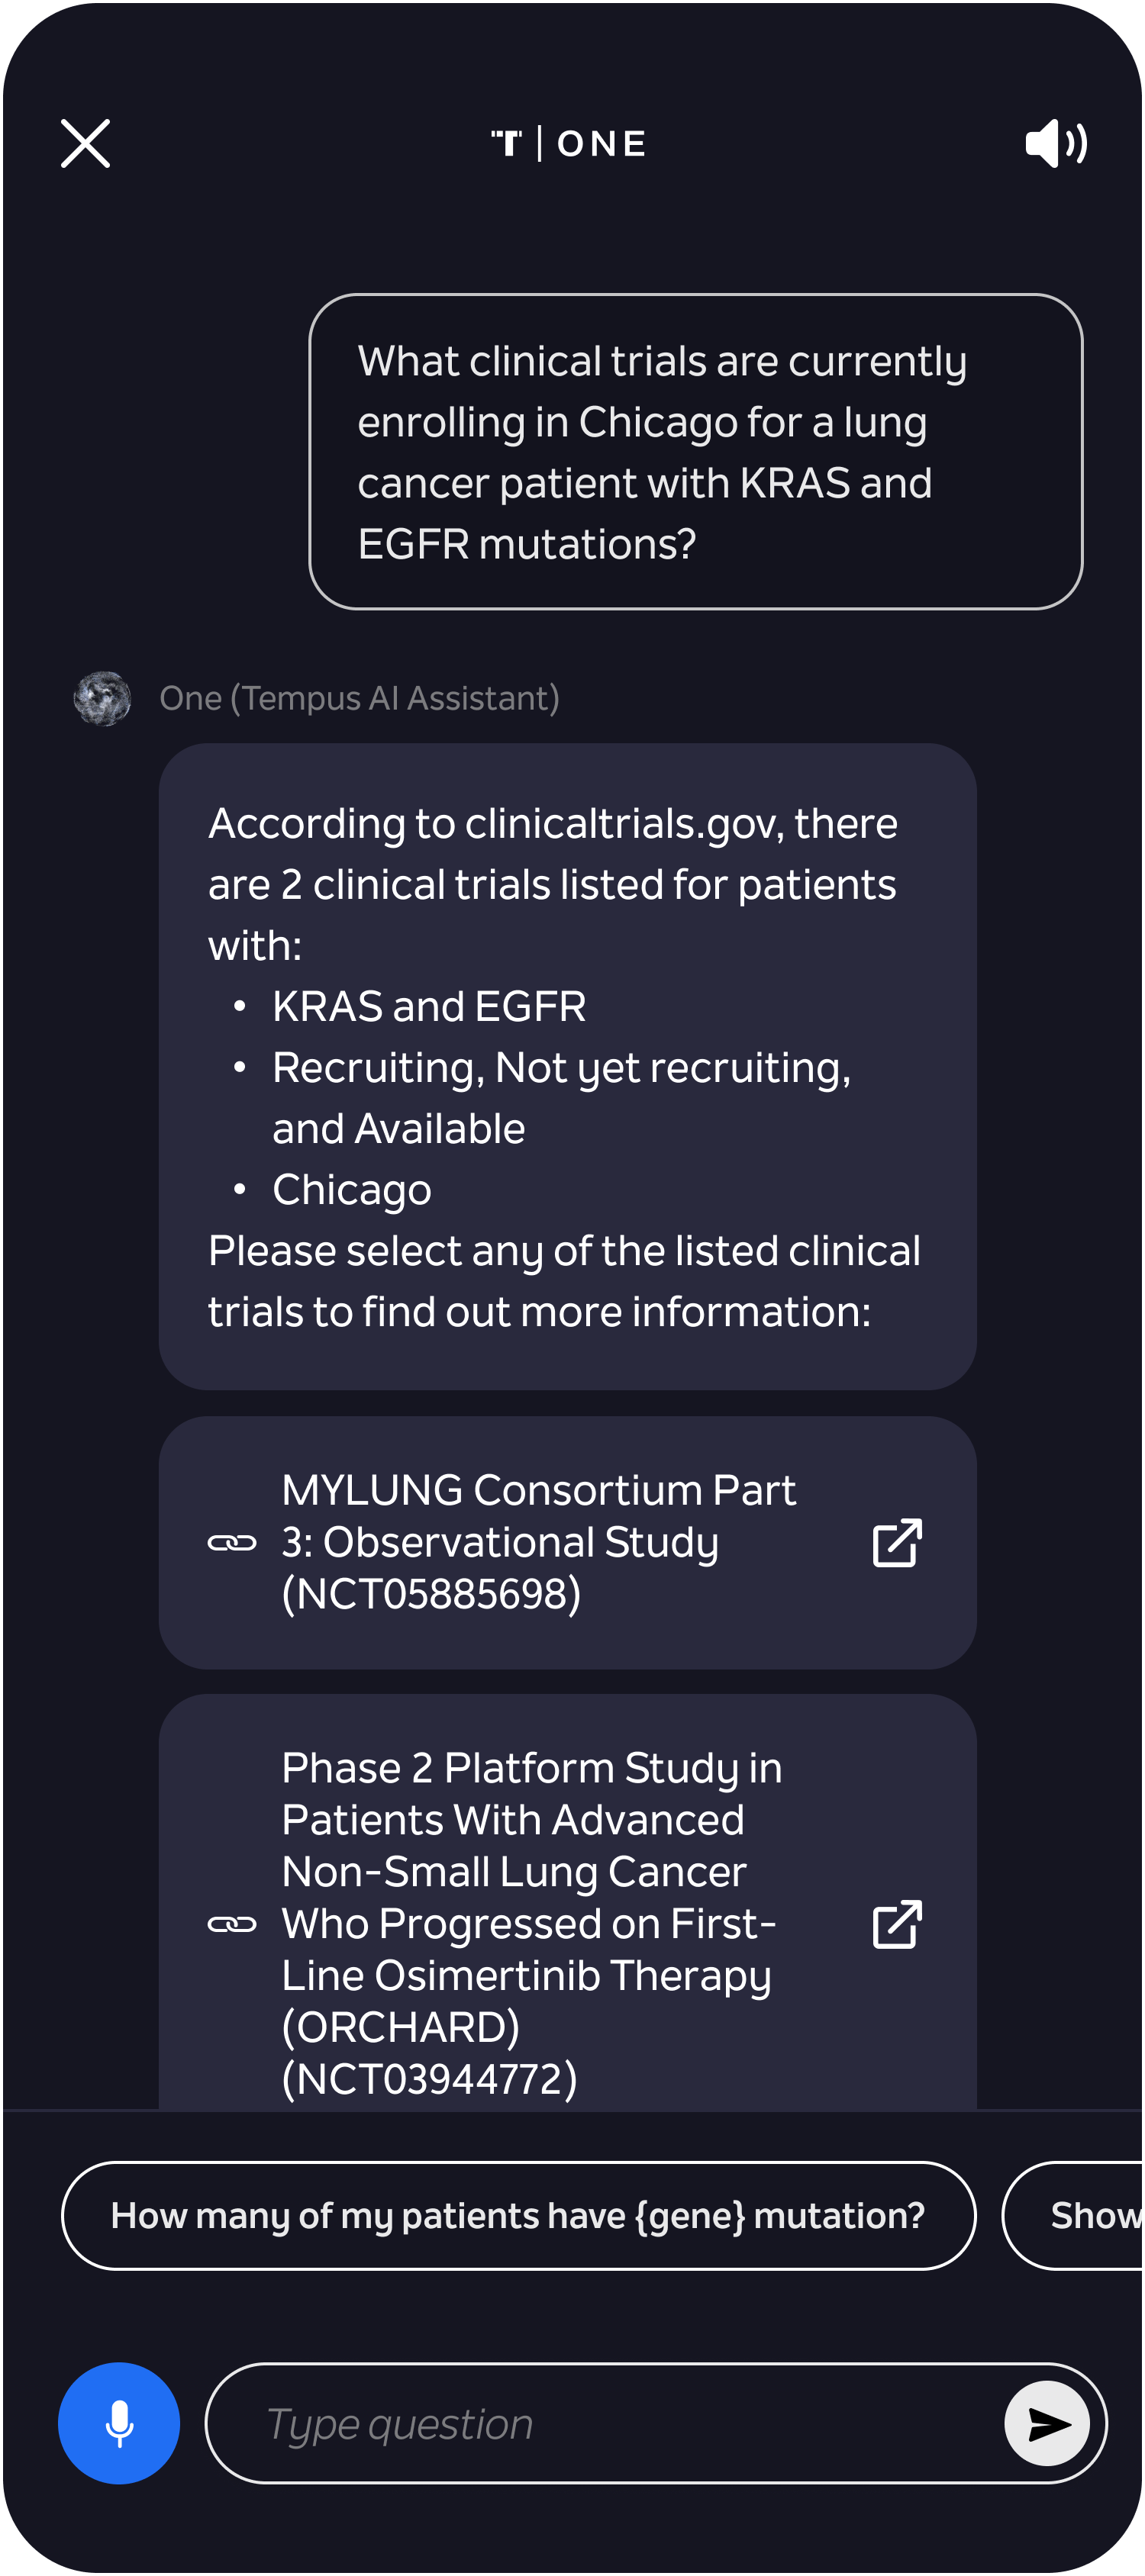Select the user's clinical trials question bubble

695,451
